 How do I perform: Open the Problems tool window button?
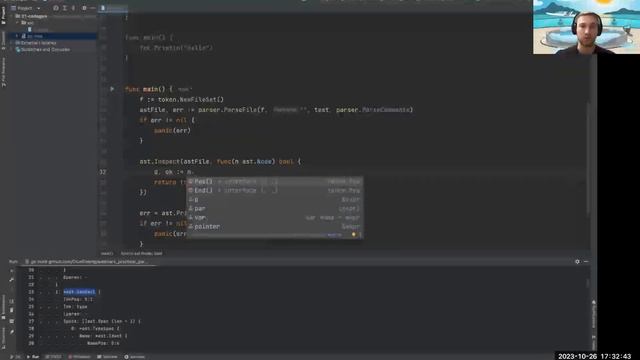(79, 357)
